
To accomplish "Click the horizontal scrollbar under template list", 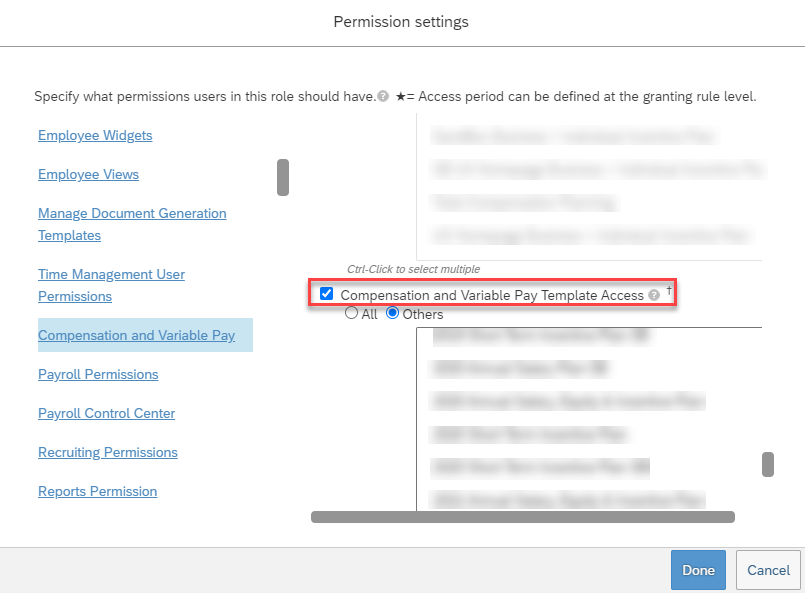I will (523, 517).
